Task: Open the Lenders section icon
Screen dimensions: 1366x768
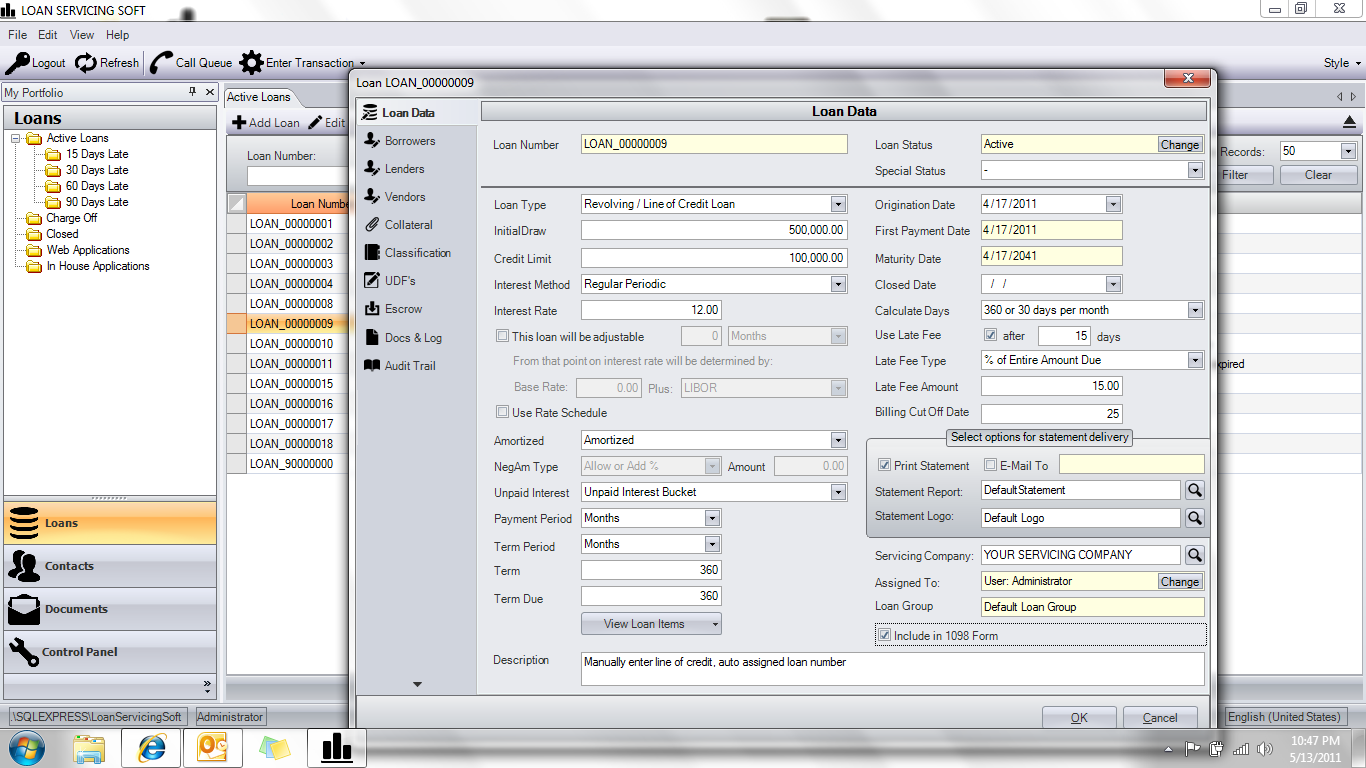Action: pyautogui.click(x=372, y=169)
